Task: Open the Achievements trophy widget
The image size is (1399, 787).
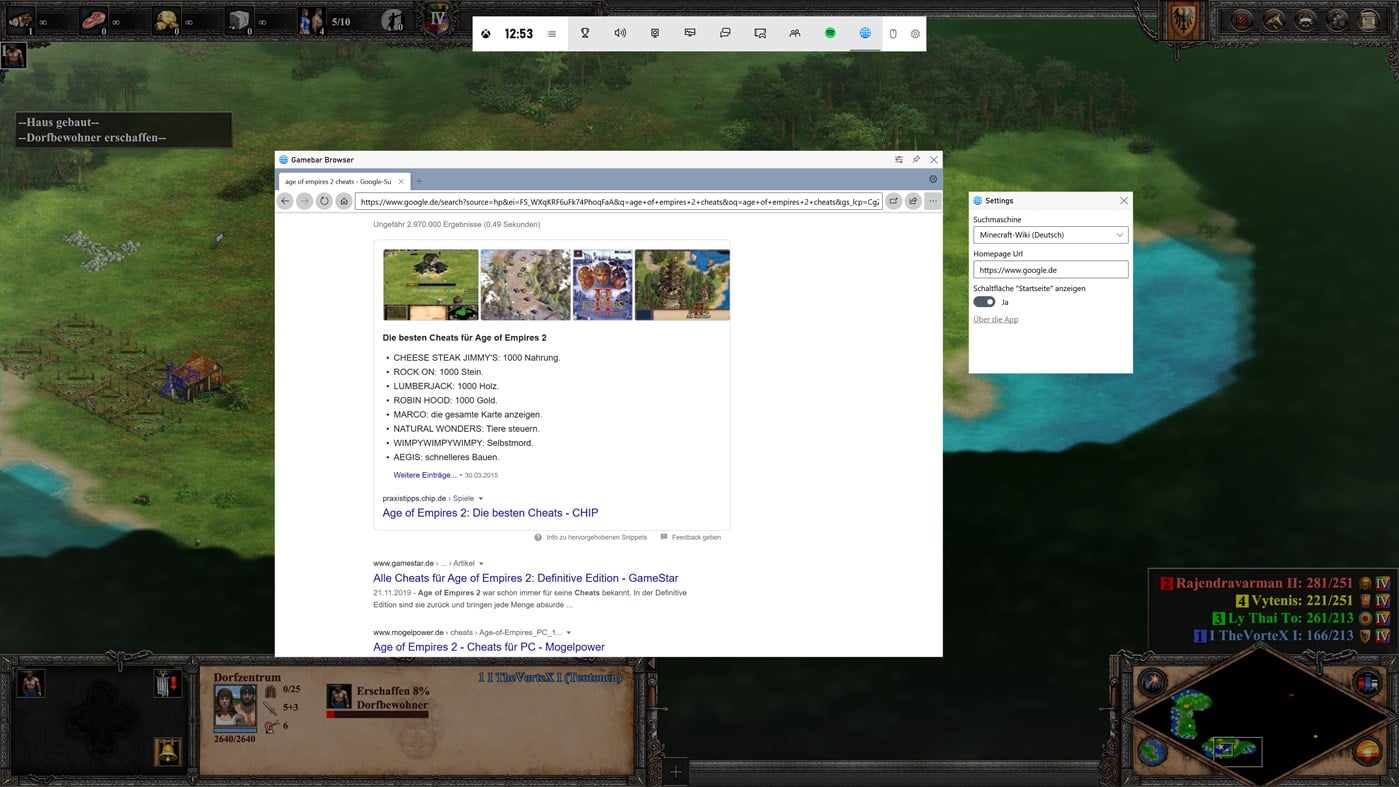Action: pos(585,33)
